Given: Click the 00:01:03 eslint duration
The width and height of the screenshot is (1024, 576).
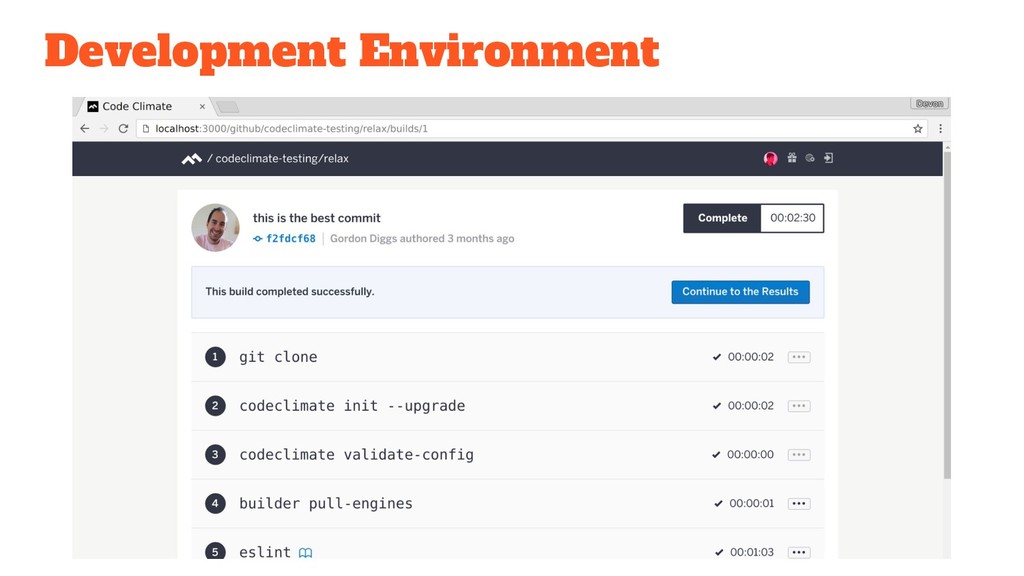Looking at the screenshot, I should (752, 552).
